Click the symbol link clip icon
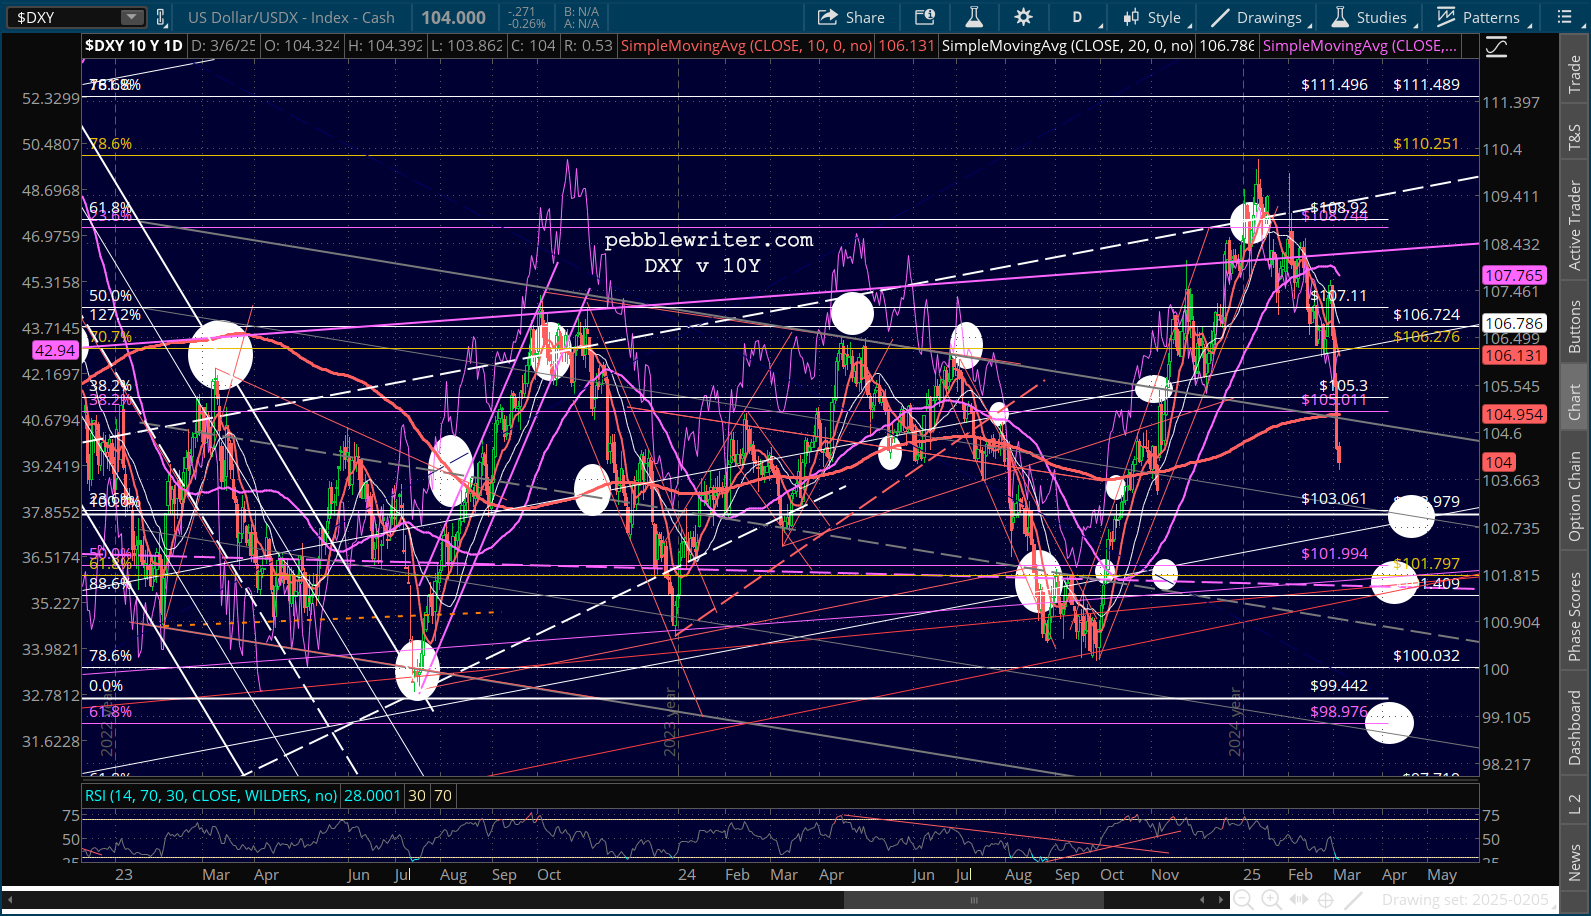1591x916 pixels. coord(161,17)
